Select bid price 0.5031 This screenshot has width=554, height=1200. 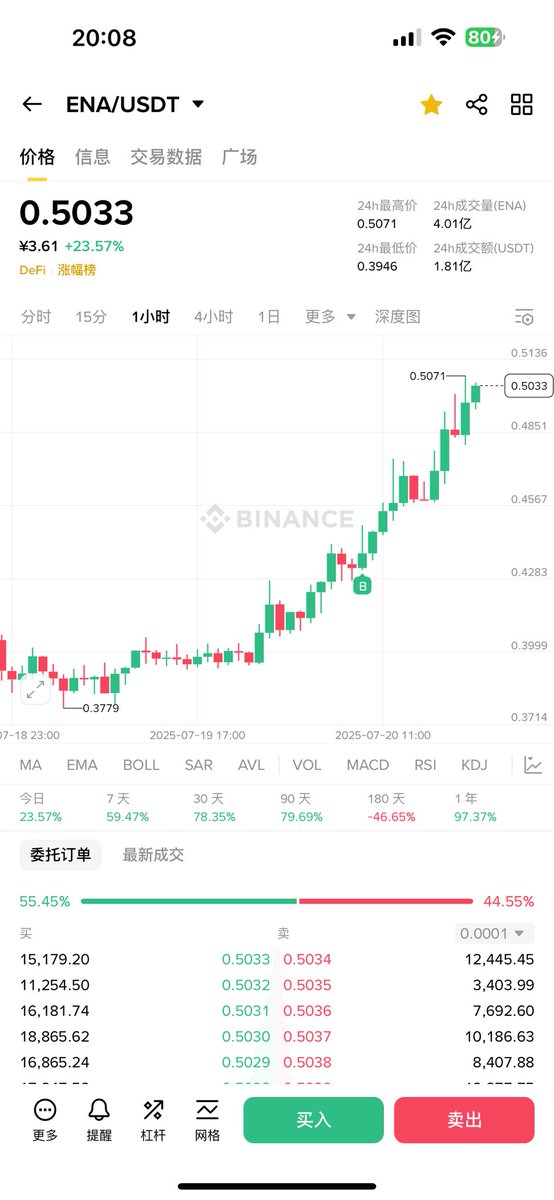coord(246,1011)
